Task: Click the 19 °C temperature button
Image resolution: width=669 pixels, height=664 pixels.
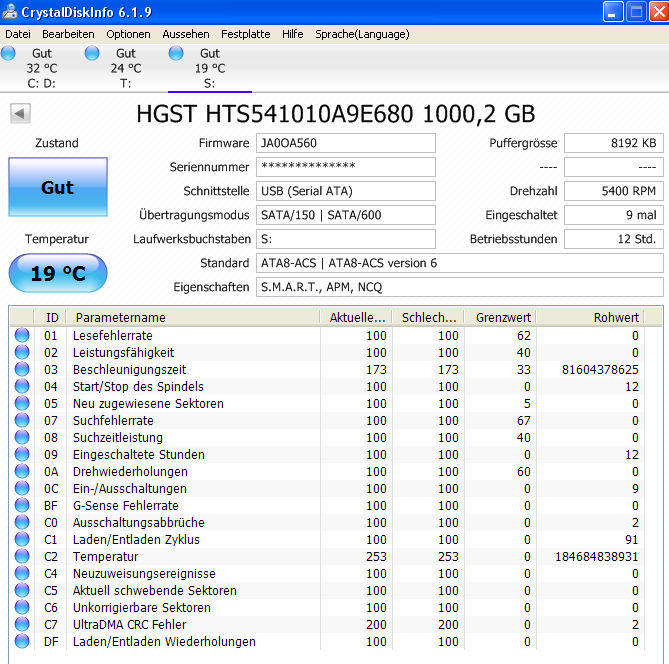Action: (x=58, y=273)
